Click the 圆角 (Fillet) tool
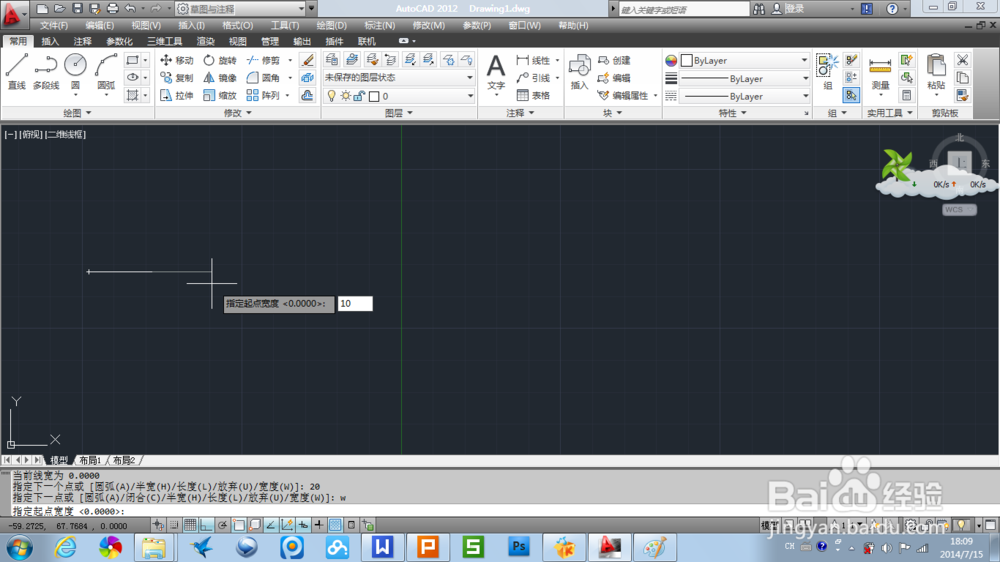This screenshot has width=1000, height=562. pyautogui.click(x=263, y=78)
